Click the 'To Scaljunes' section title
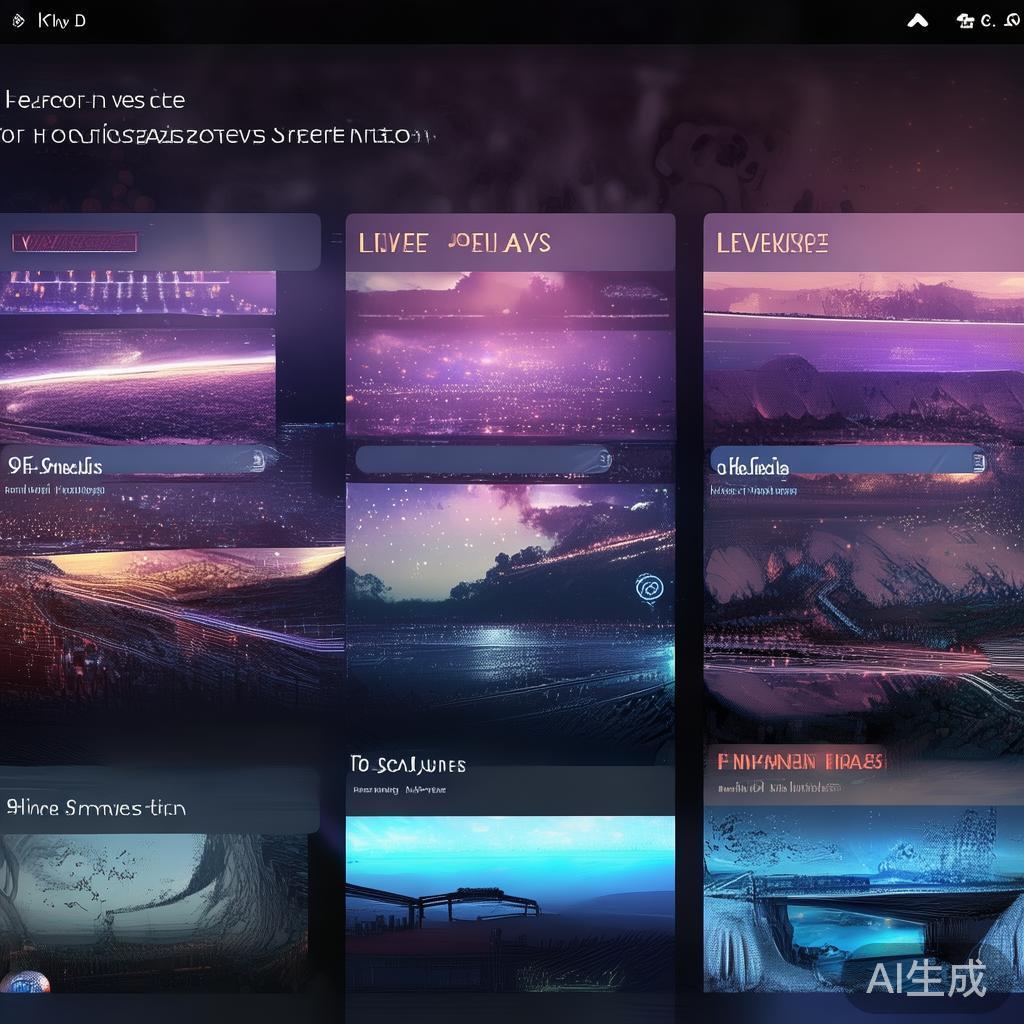Viewport: 1024px width, 1024px height. click(x=408, y=765)
